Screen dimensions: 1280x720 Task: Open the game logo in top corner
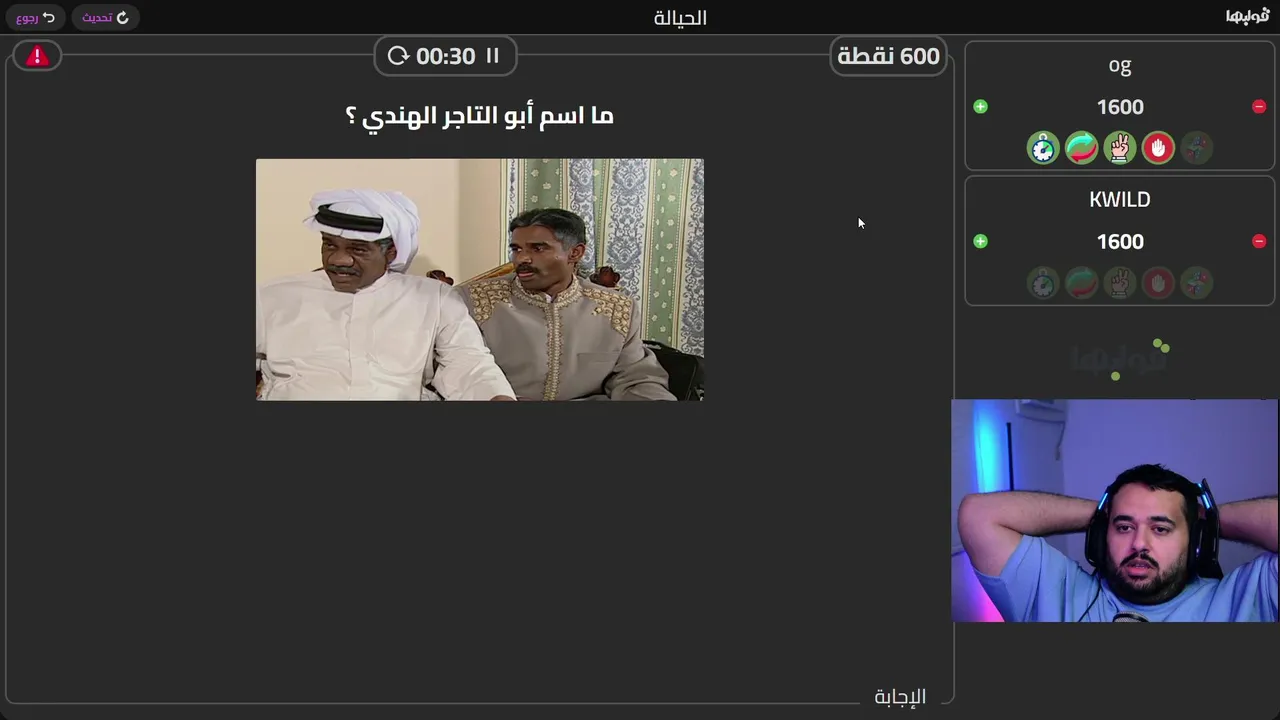pos(1247,16)
